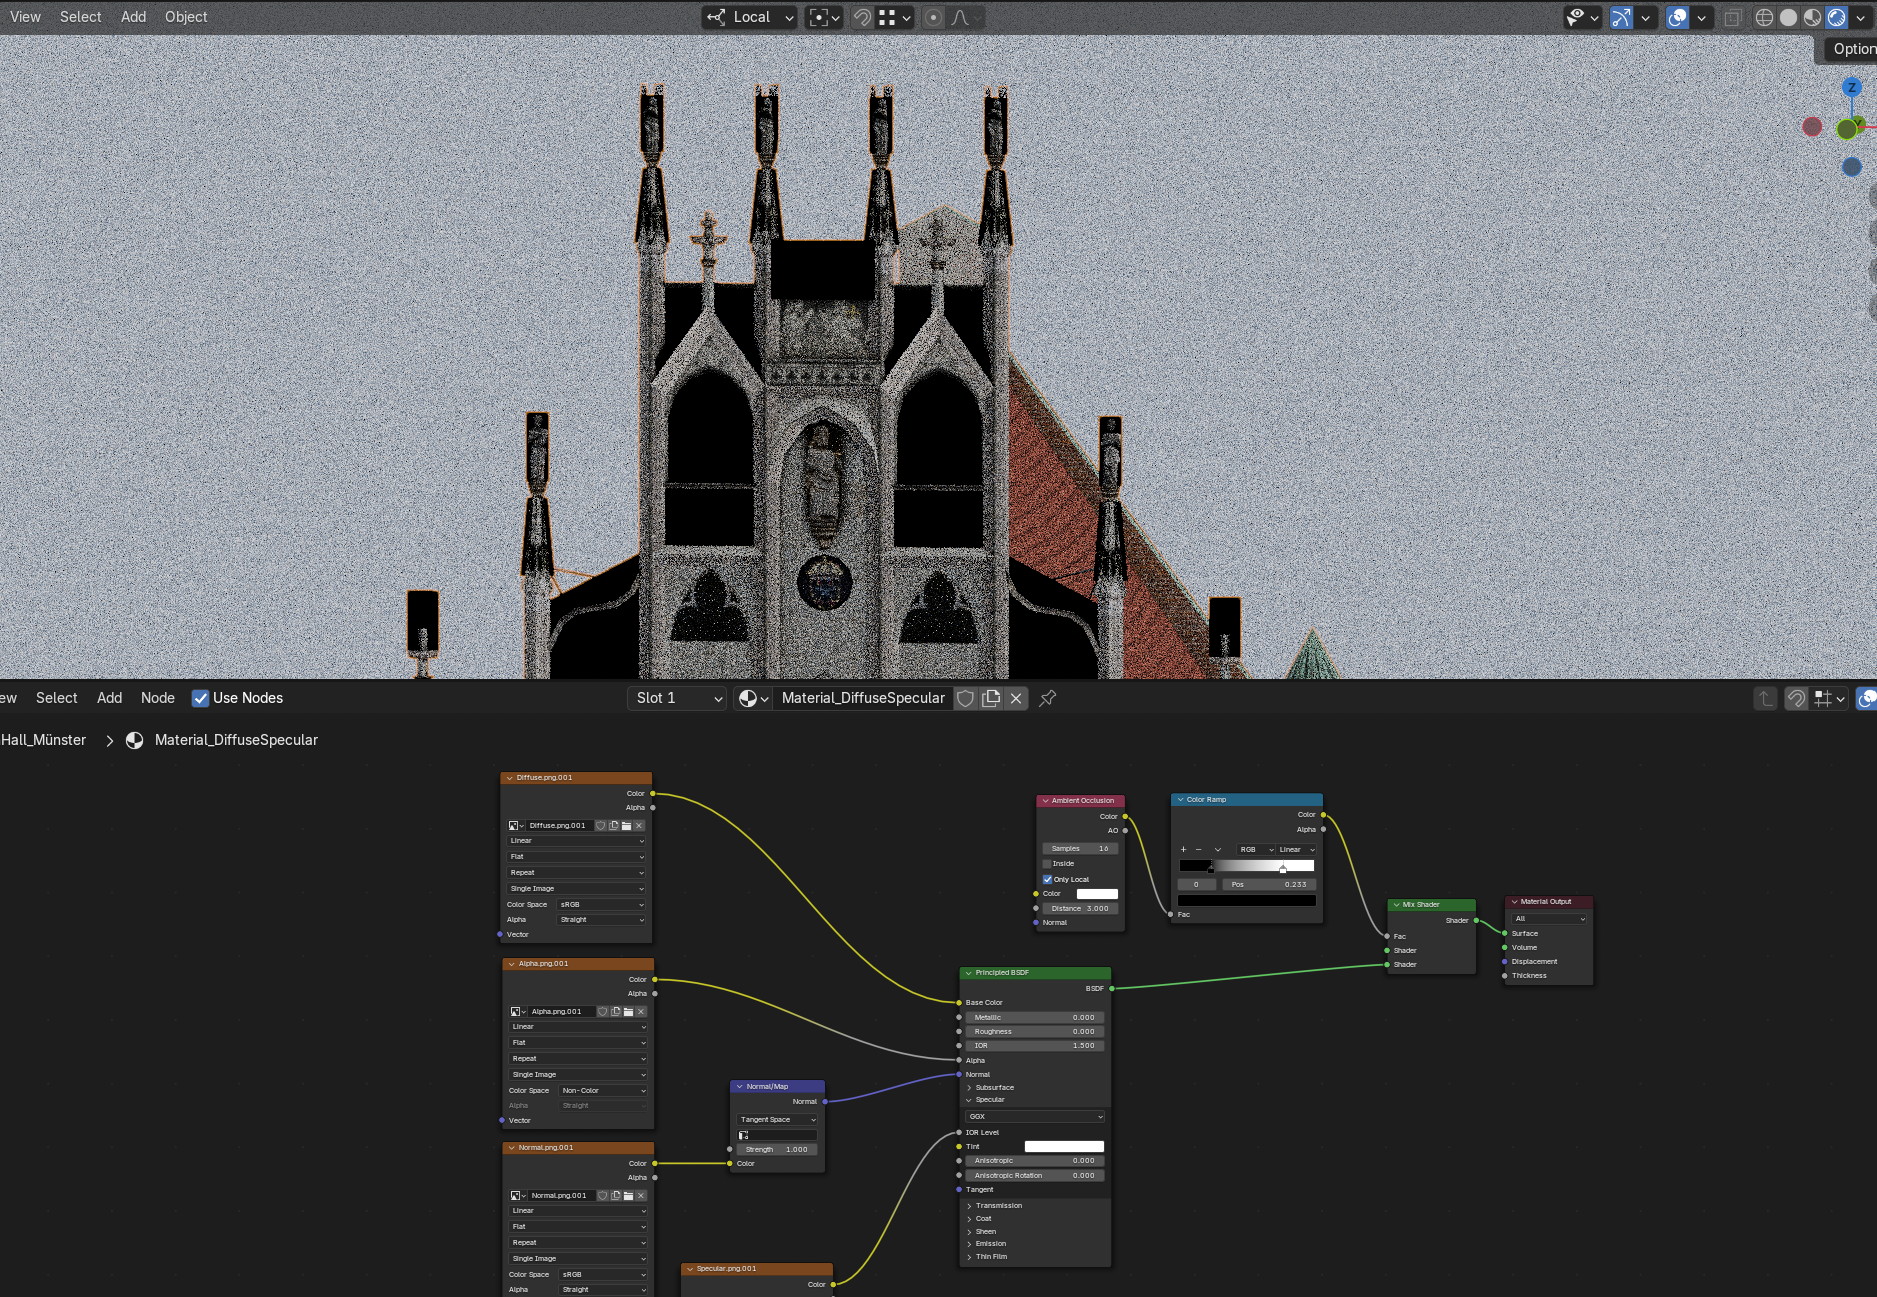Toggle fake user for Material_DiffuseSpecular
The height and width of the screenshot is (1297, 1877).
(965, 698)
